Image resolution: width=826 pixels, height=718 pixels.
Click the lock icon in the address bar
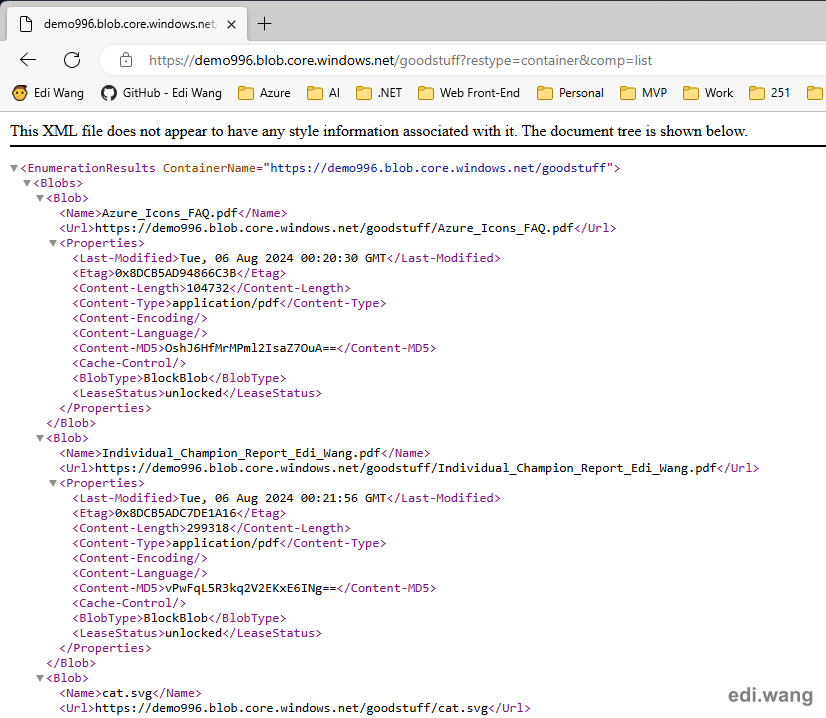[125, 60]
